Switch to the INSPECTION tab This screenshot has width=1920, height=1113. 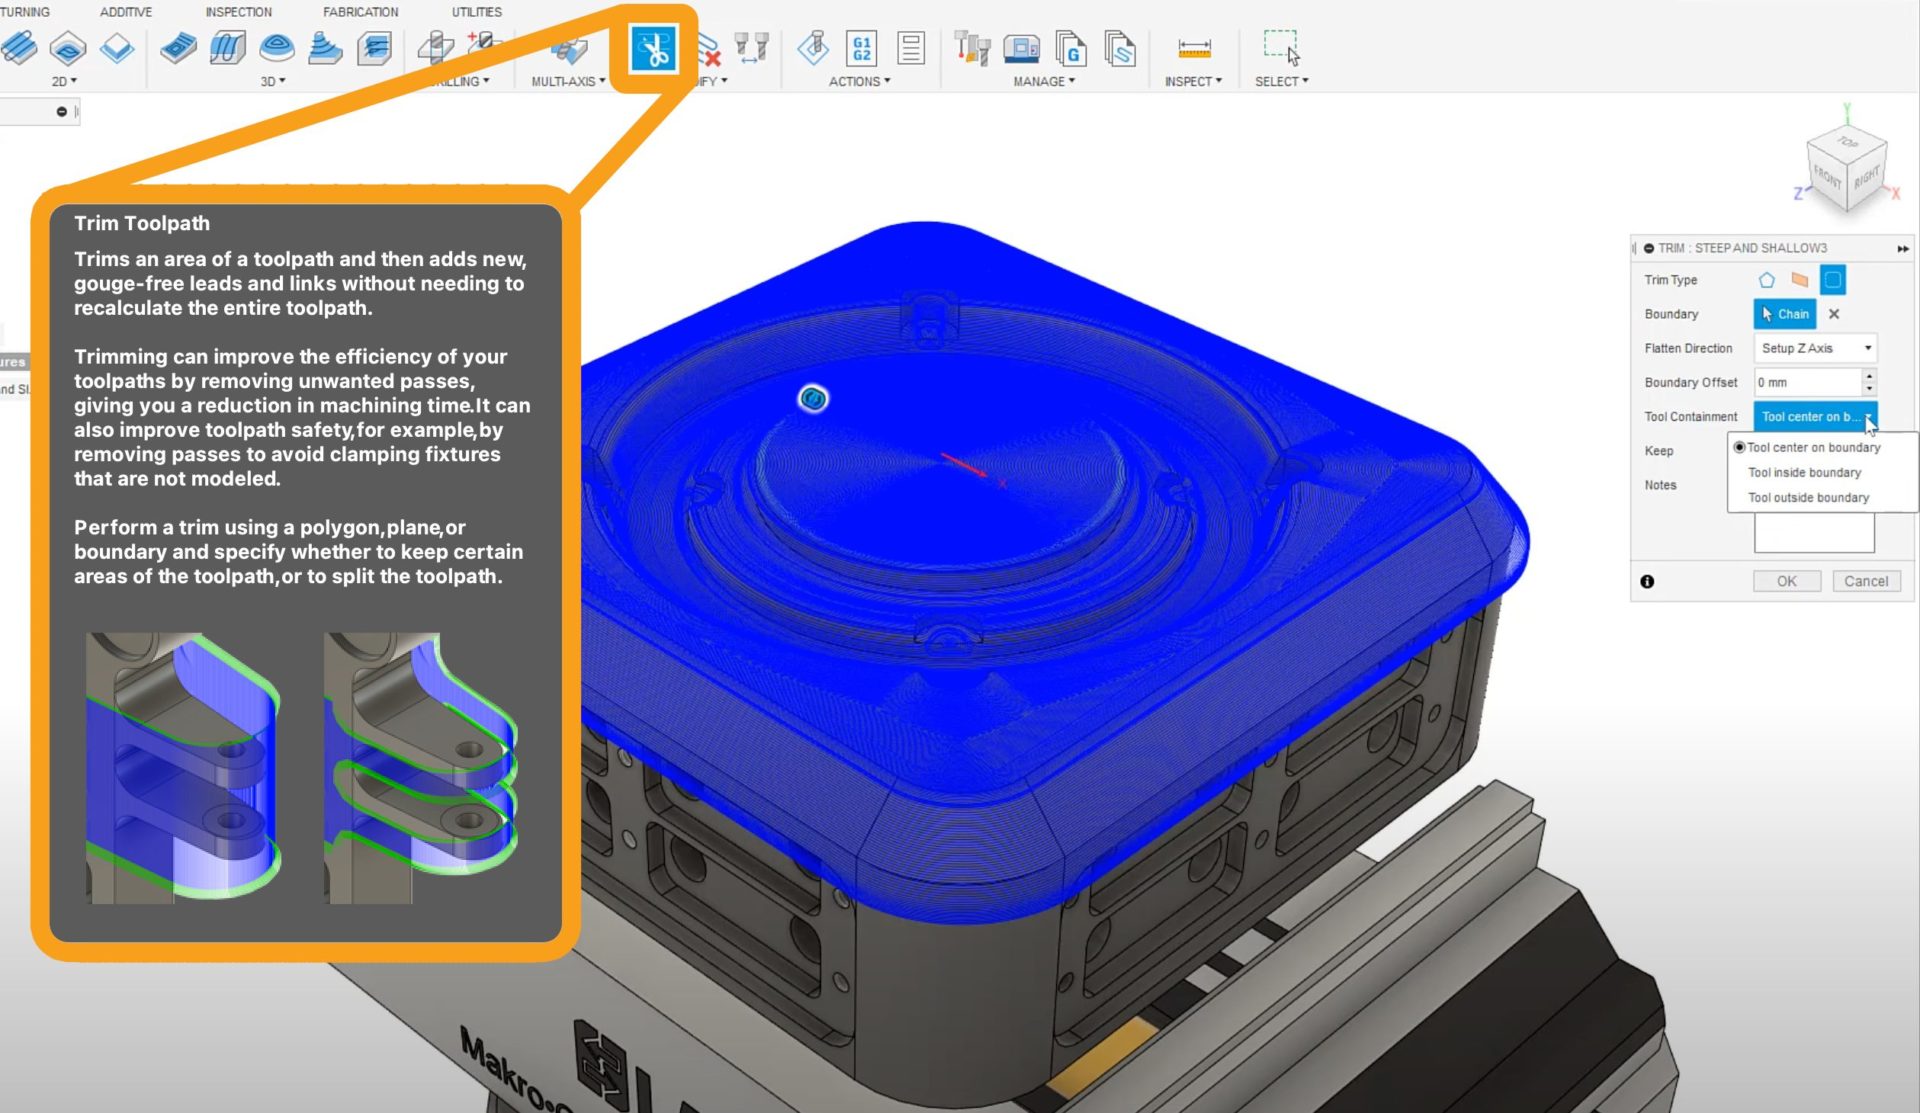coord(238,12)
